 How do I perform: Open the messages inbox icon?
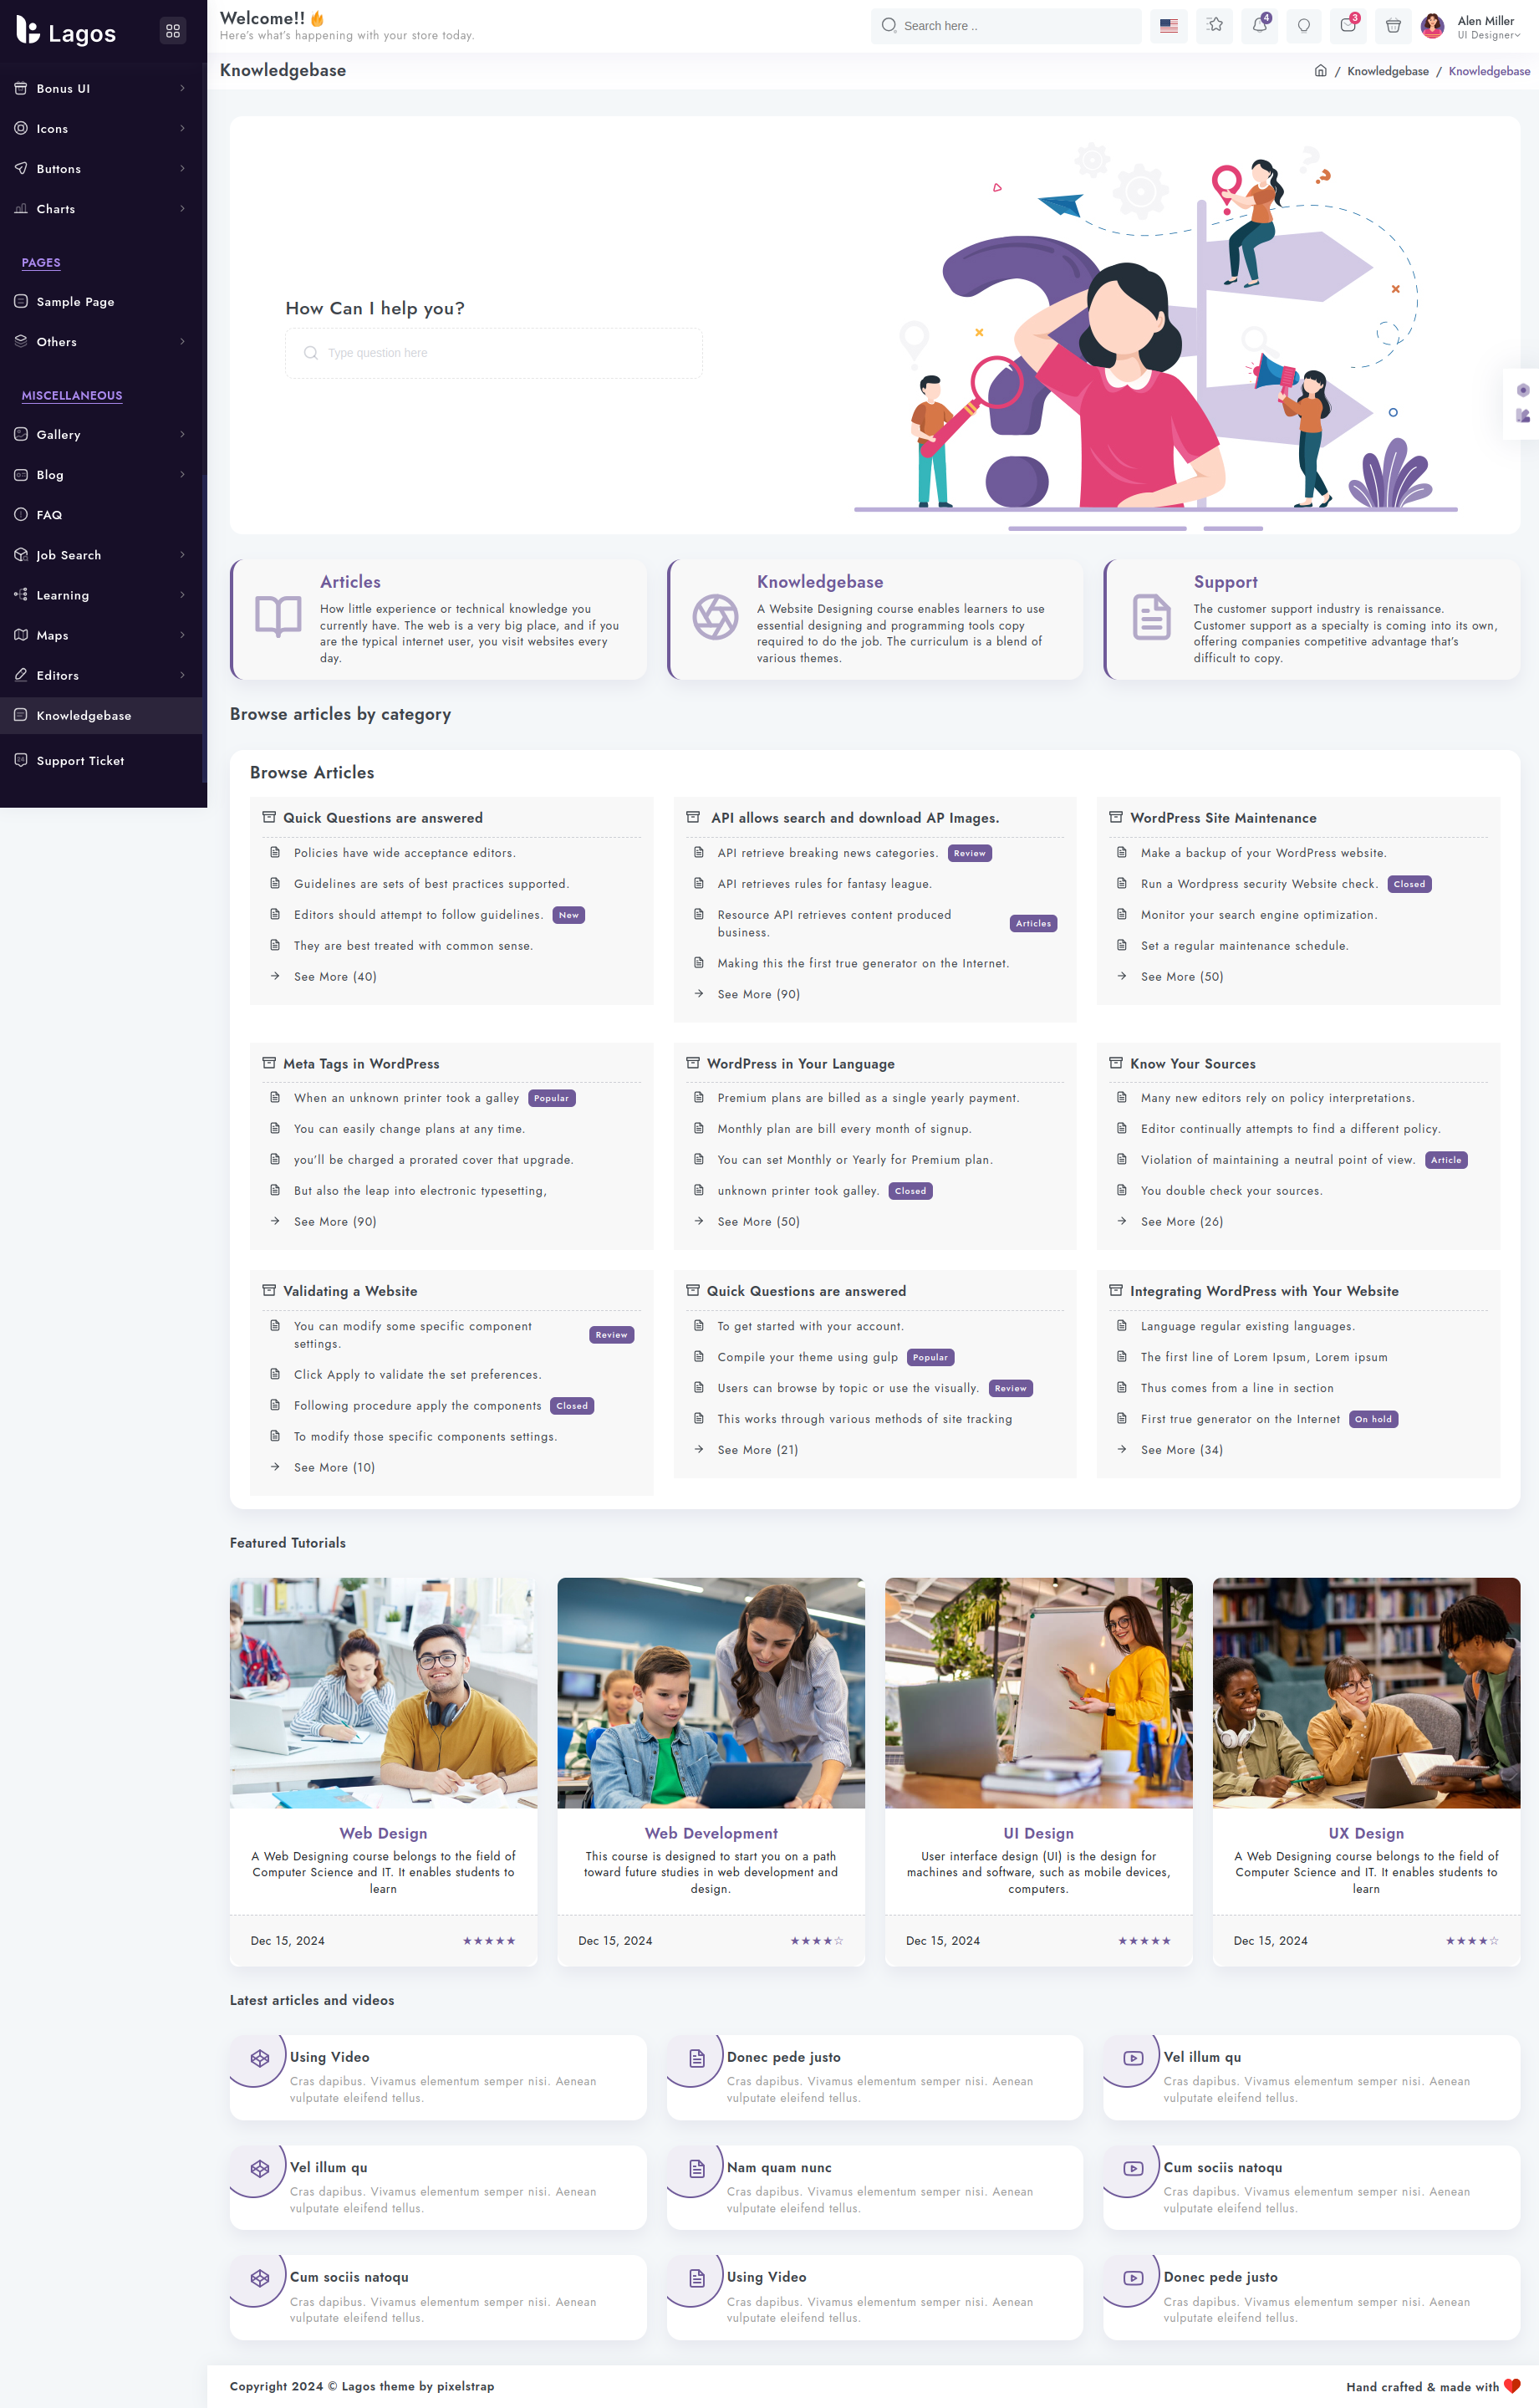[x=1348, y=26]
